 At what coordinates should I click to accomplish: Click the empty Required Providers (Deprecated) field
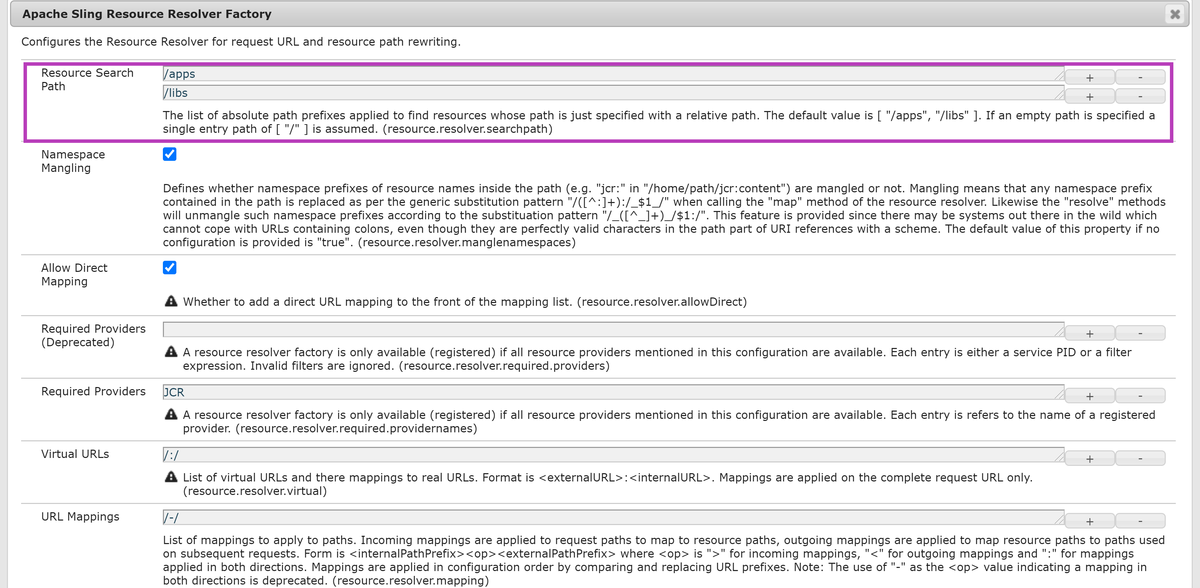click(613, 329)
